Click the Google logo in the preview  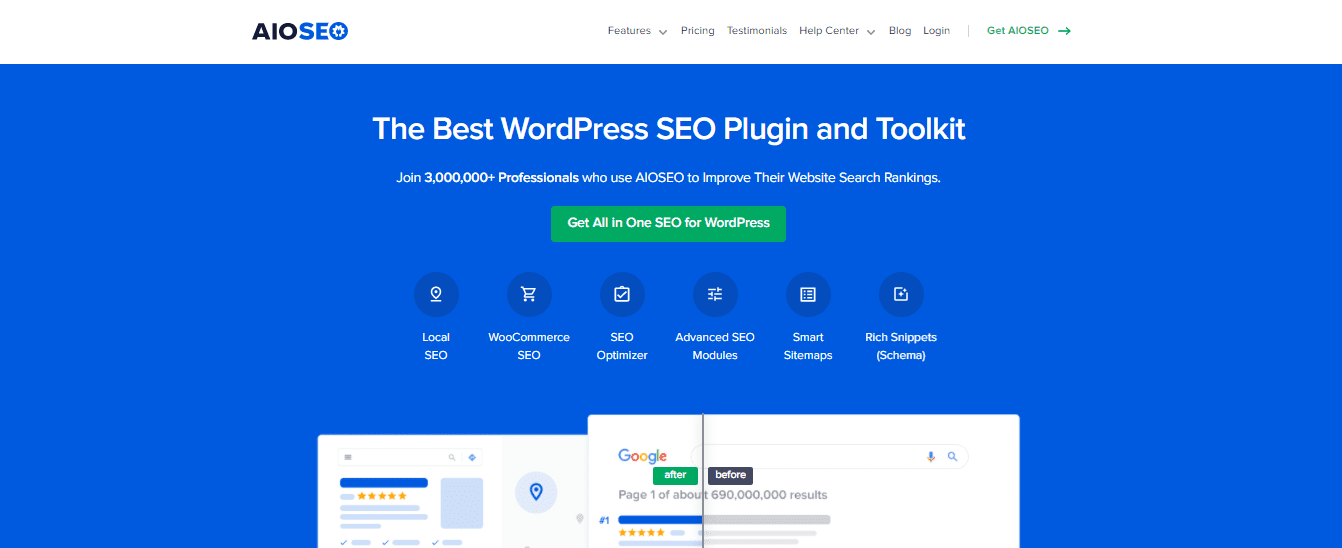tap(642, 456)
